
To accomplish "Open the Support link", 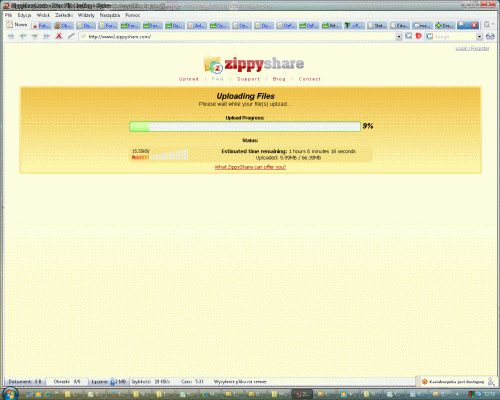I will [x=248, y=79].
